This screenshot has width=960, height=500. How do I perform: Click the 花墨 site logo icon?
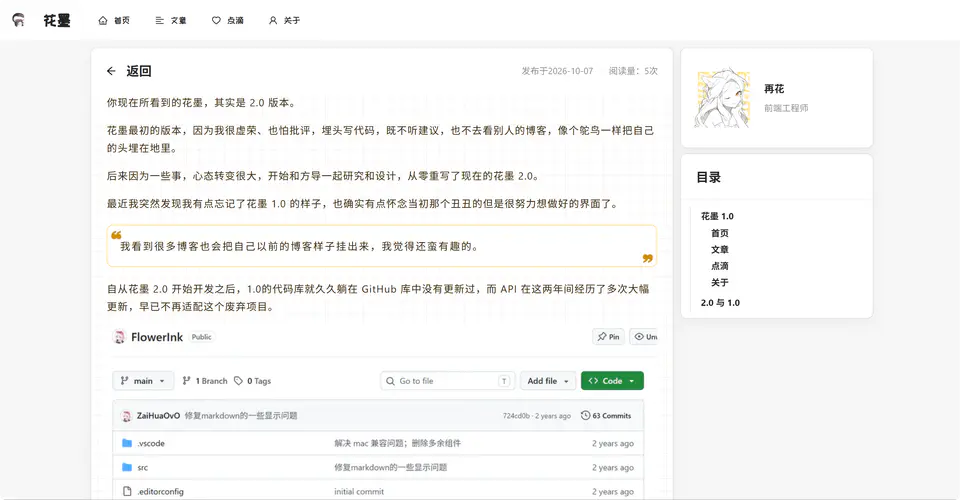[18, 20]
